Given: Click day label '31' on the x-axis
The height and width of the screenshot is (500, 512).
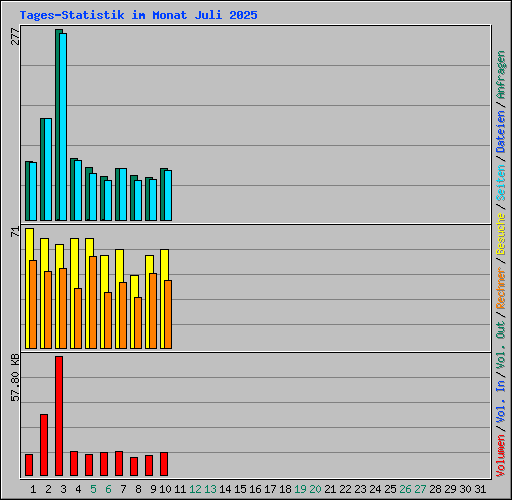Looking at the screenshot, I should [x=480, y=489].
